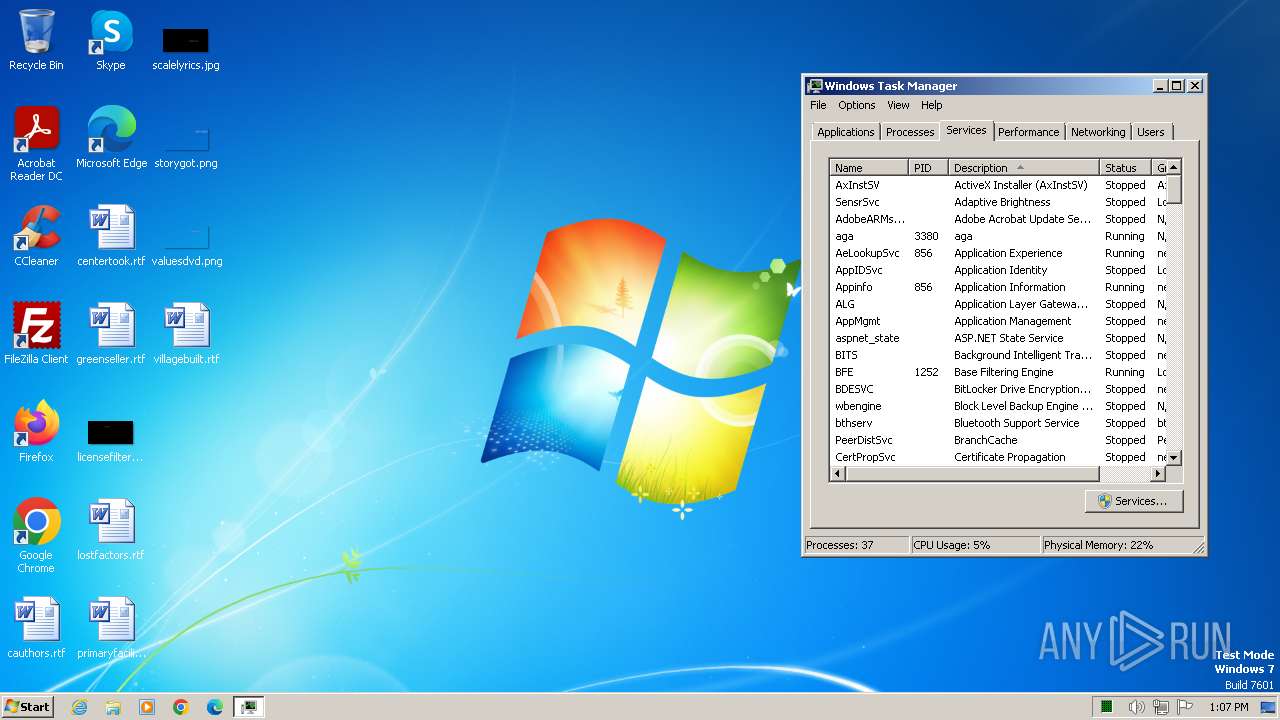Open Acrobat Reader DC desktop shortcut

click(36, 144)
